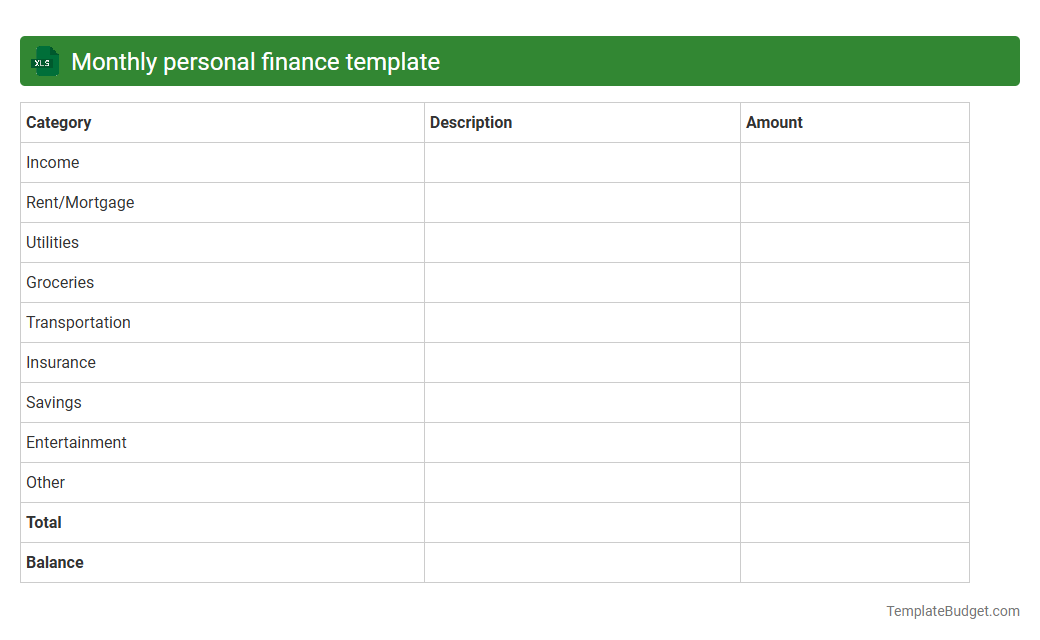Click the Savings row label
This screenshot has height=640, width=1040.
[53, 402]
